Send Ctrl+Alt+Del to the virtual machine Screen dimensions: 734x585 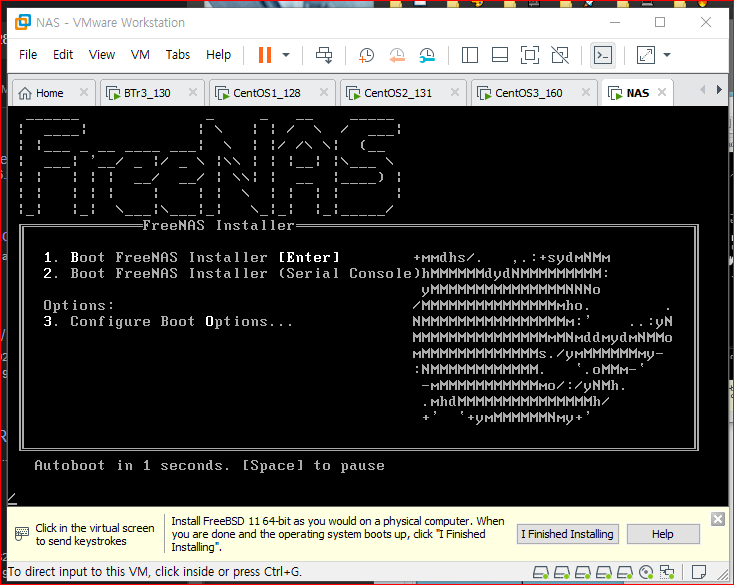tap(324, 55)
